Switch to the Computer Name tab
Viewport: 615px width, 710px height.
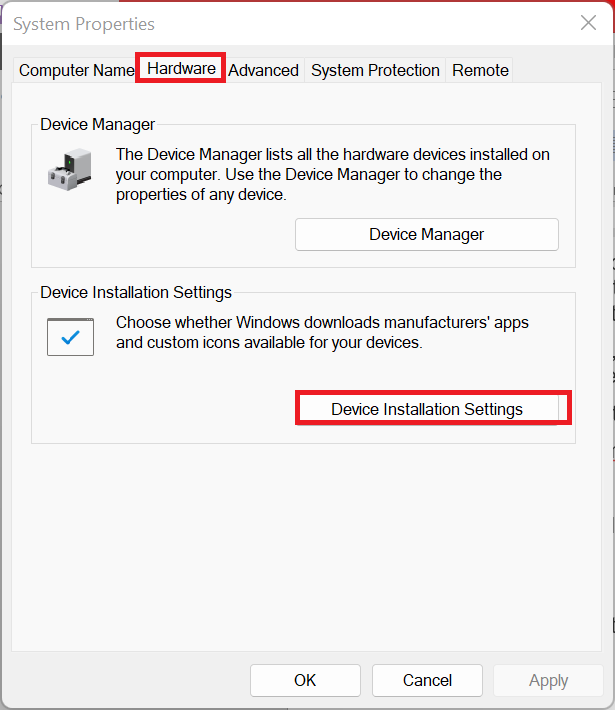[76, 70]
